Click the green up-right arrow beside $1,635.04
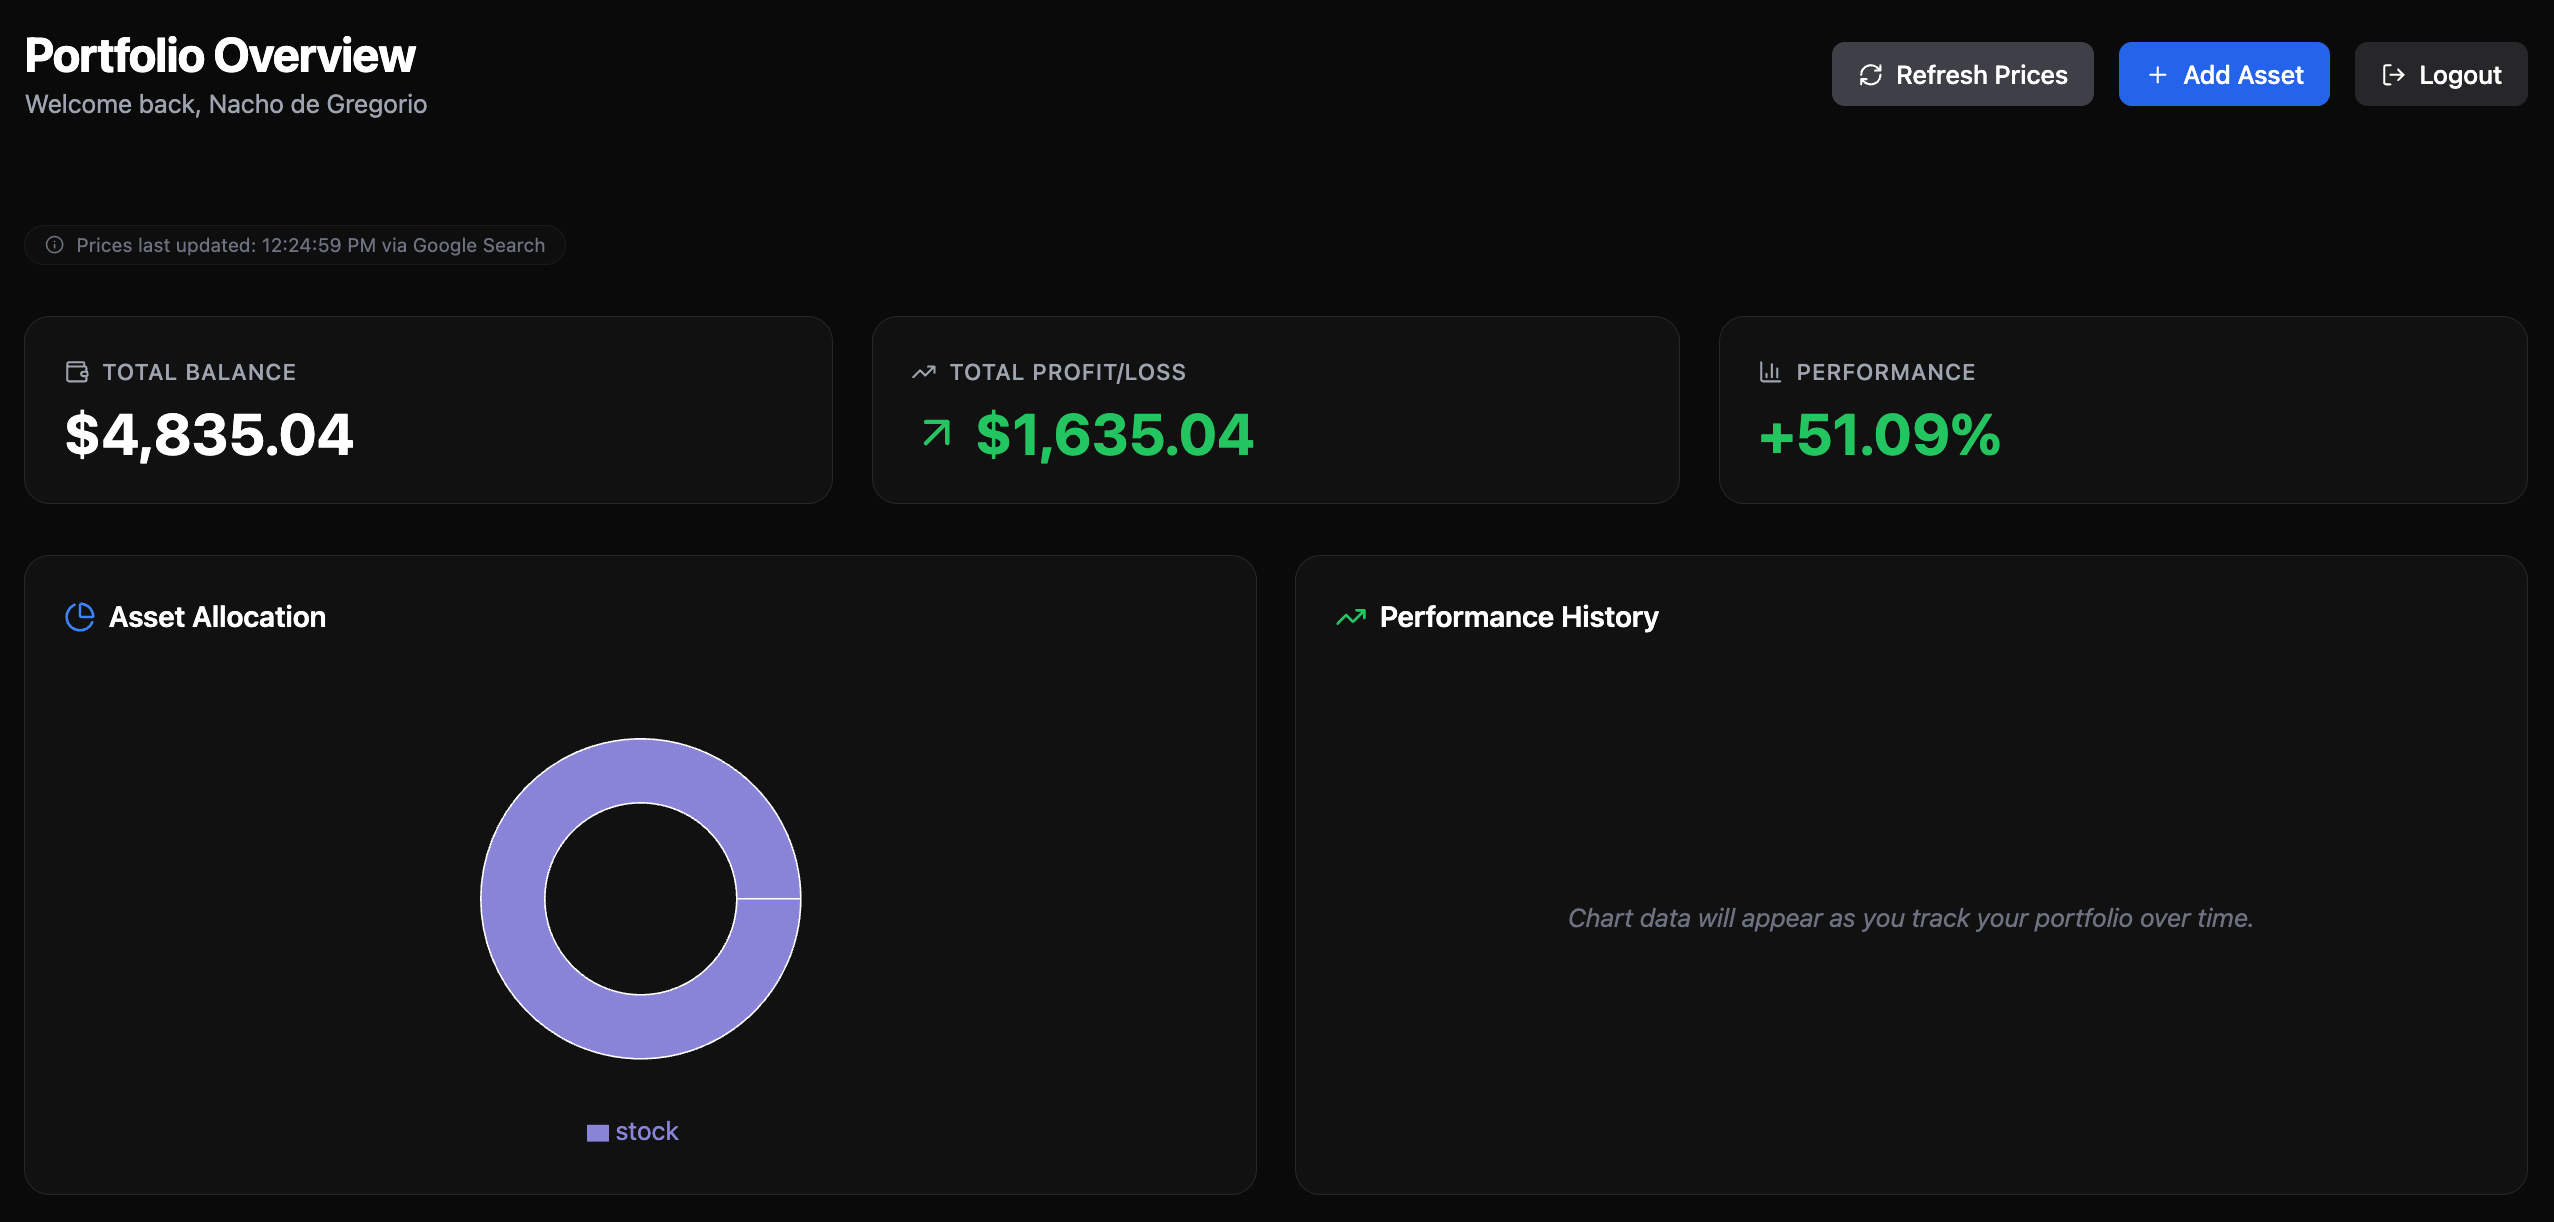 point(937,433)
